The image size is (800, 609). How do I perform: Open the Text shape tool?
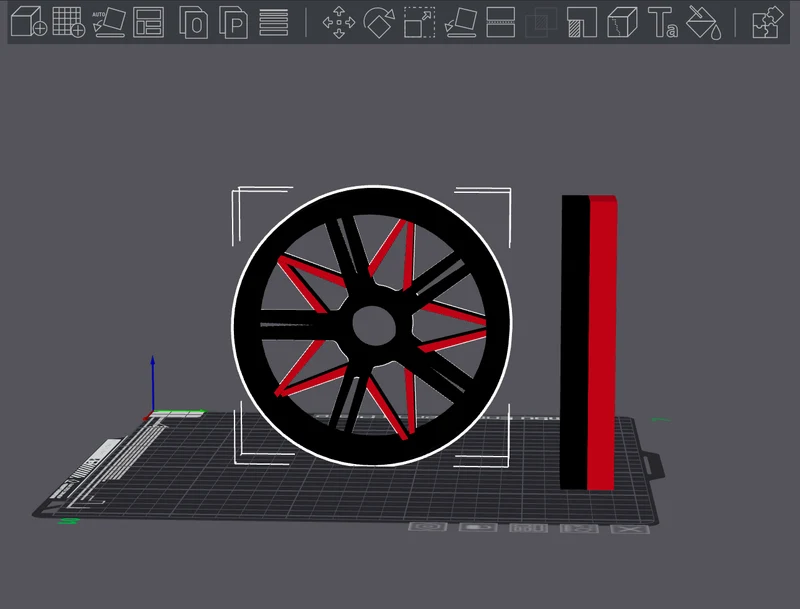click(663, 22)
